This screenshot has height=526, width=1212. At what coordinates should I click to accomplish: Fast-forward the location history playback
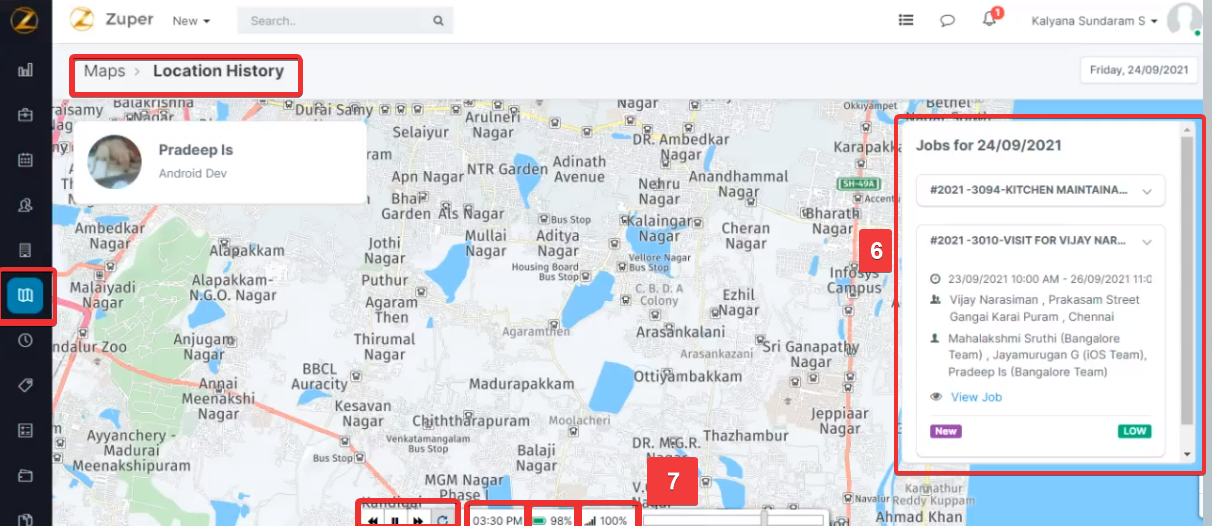[x=418, y=521]
